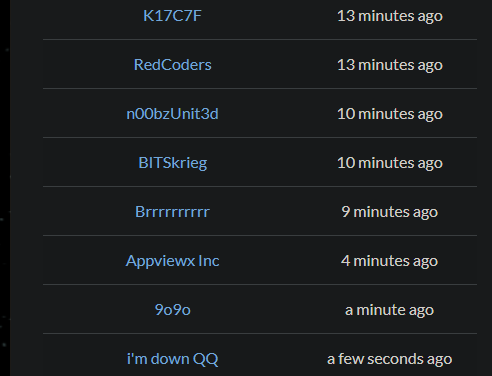
Task: Click divider line between K17C7F and RedCoders
Action: coord(260,39)
